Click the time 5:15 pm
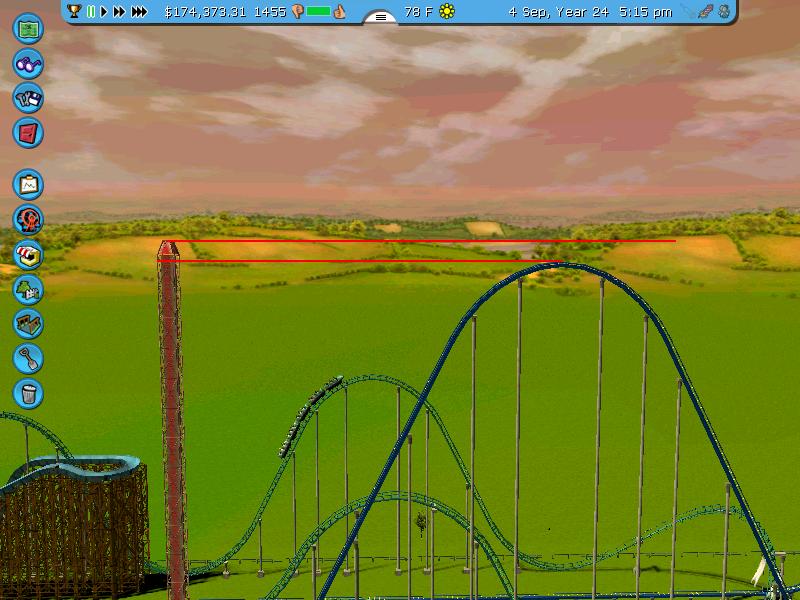800x600 pixels. click(x=645, y=12)
